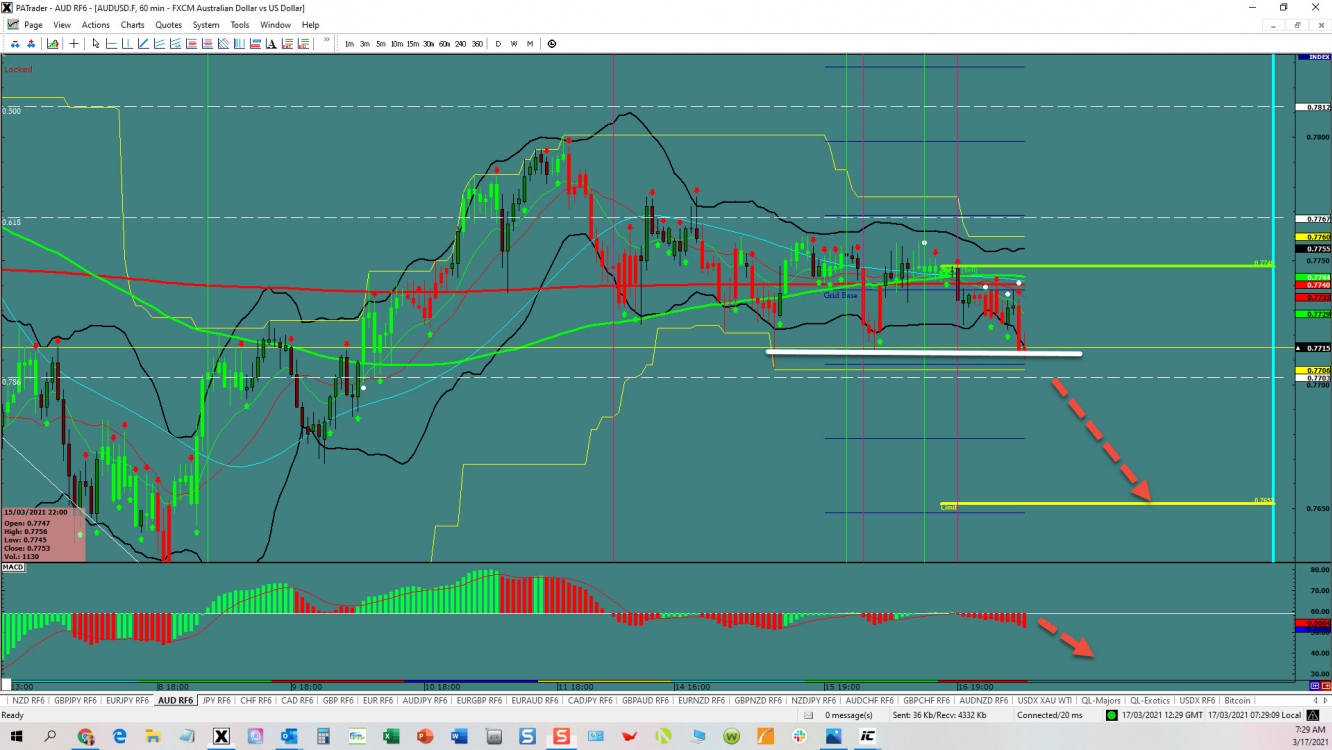Screen dimensions: 1332x750
Task: Click Connected/20 ms status text
Action: click(1050, 715)
